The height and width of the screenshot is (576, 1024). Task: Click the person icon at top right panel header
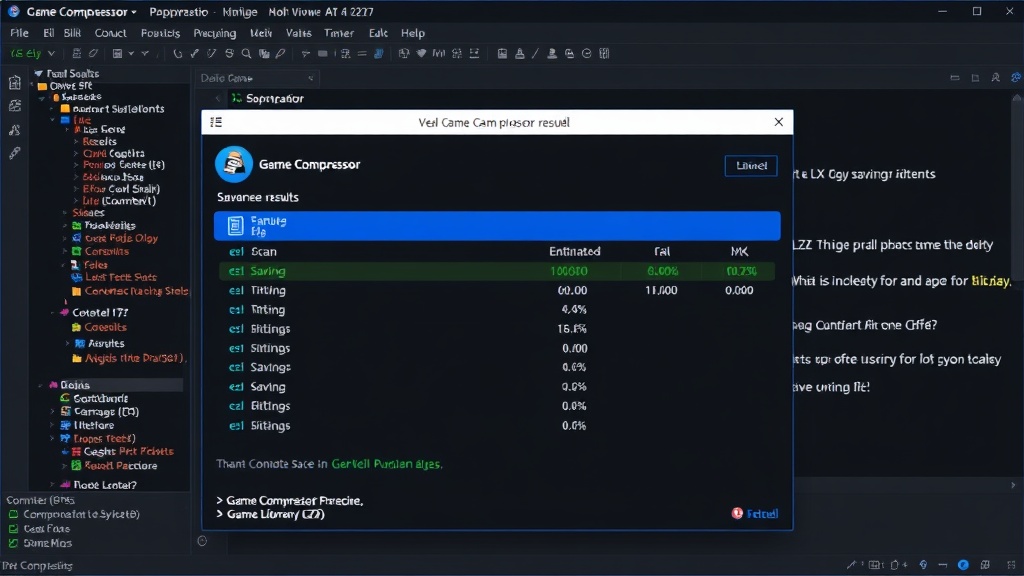995,78
